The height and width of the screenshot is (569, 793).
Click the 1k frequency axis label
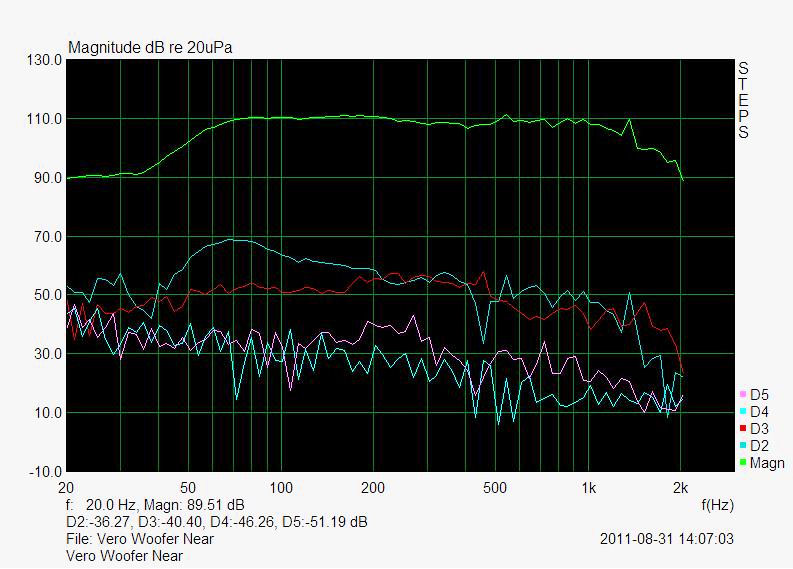(588, 488)
